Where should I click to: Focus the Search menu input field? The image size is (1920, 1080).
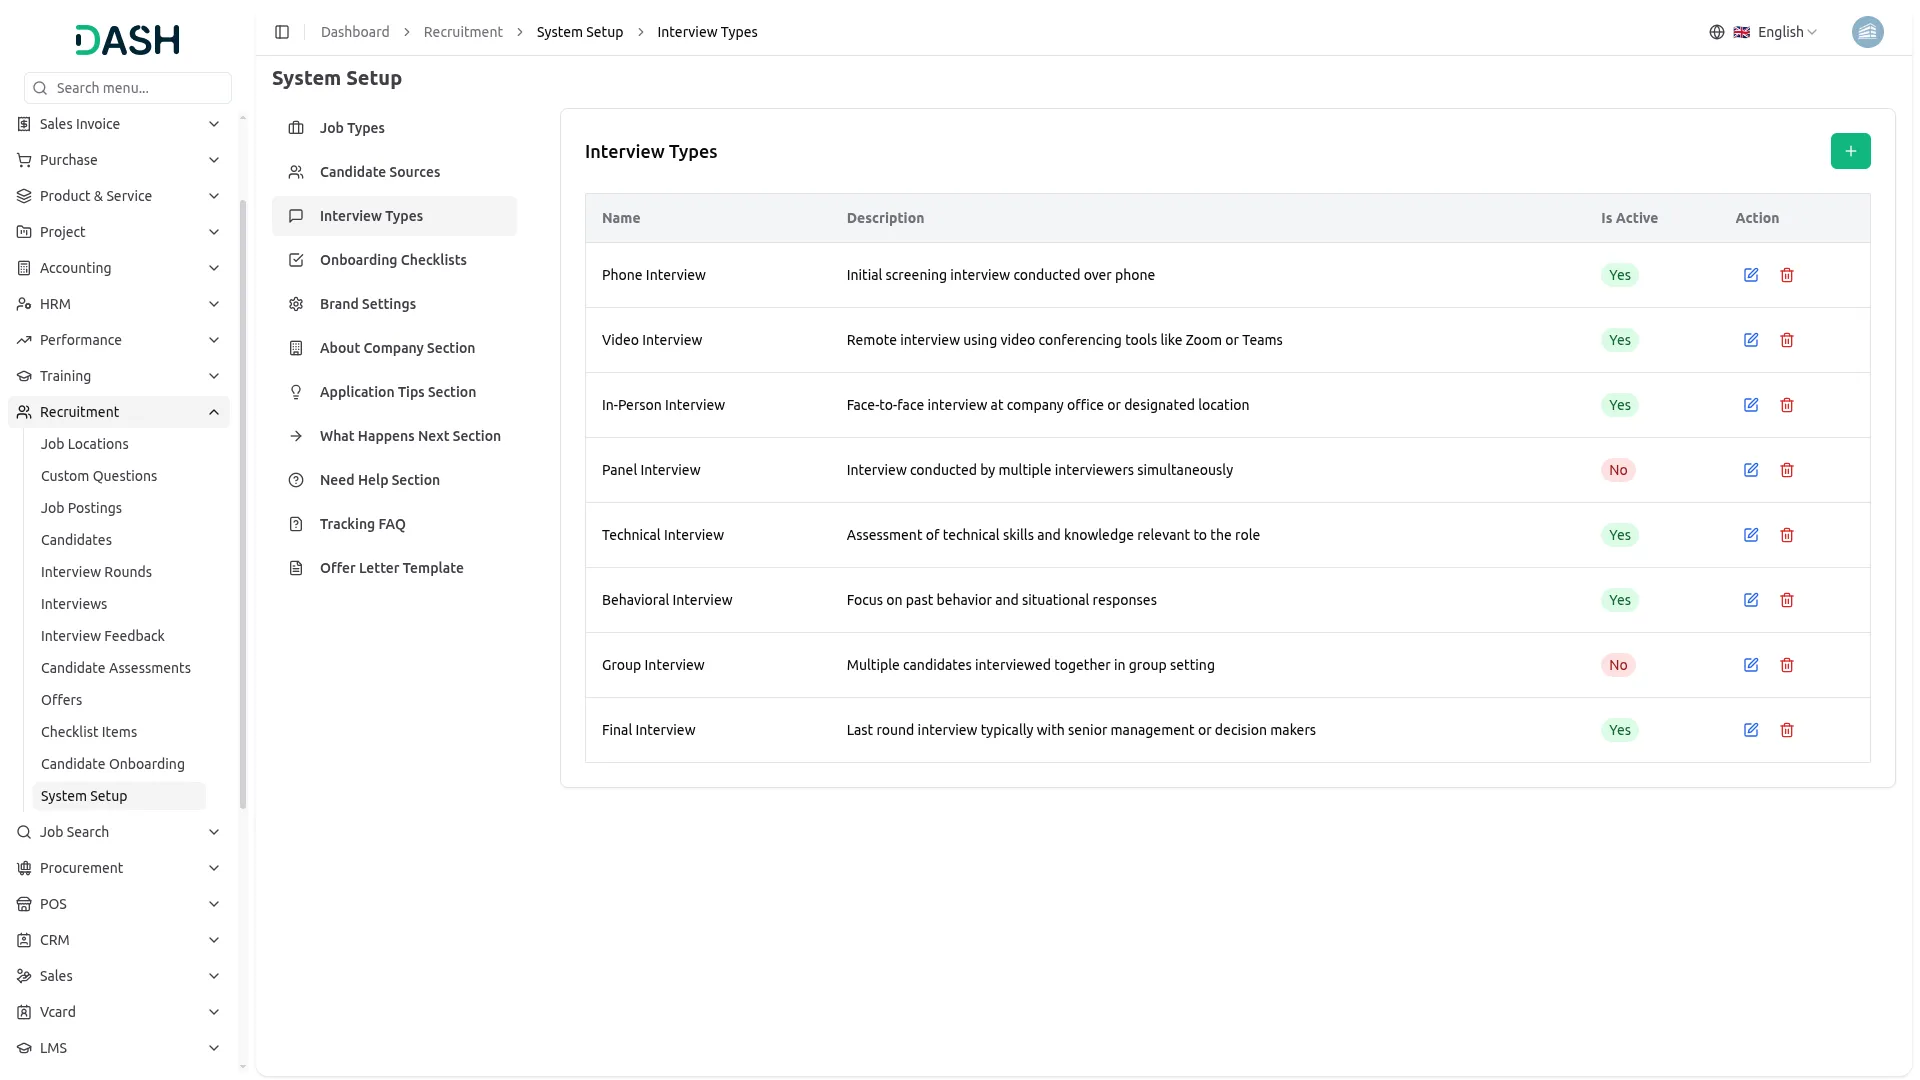138,88
